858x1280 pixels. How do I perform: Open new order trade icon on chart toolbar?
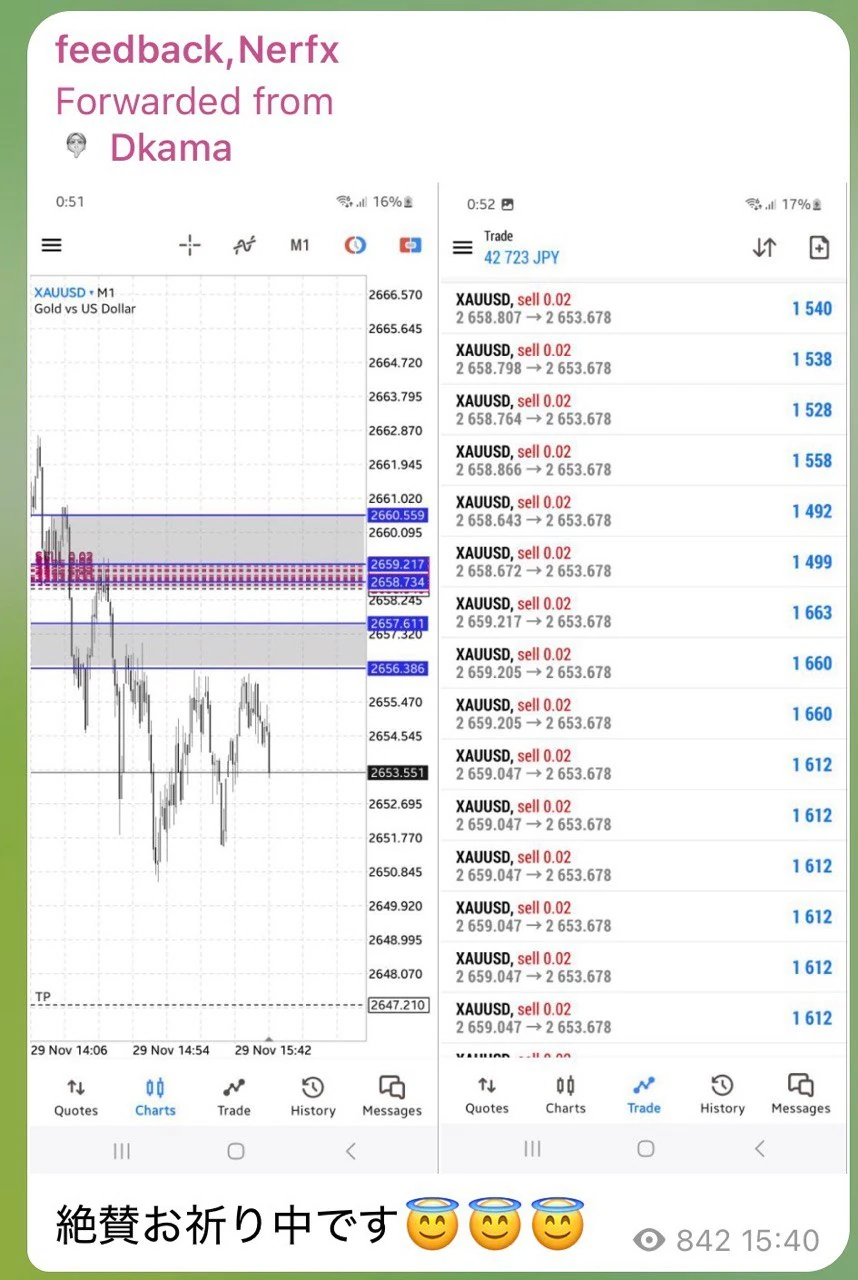[409, 245]
